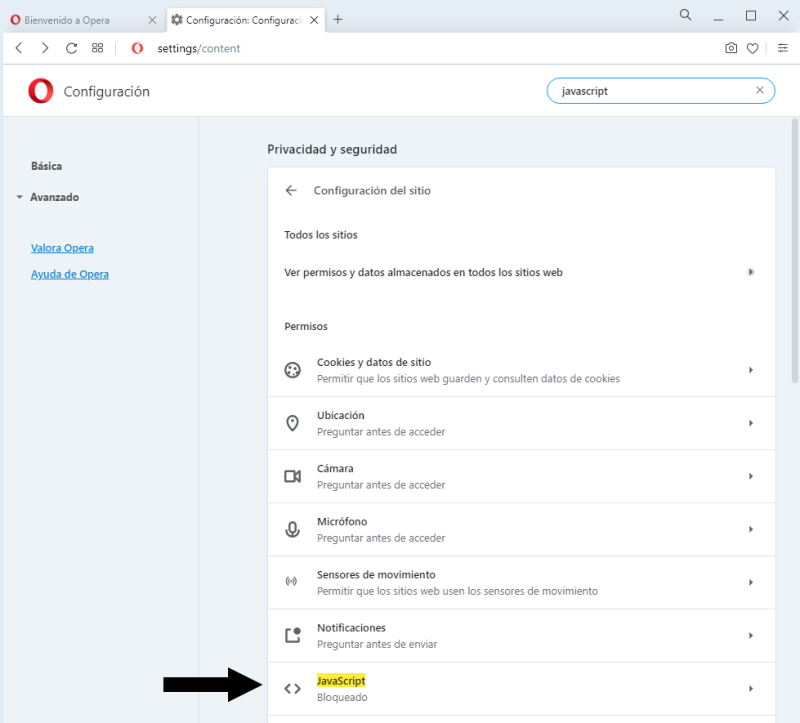800x723 pixels.
Task: Select the Configuración browser tab
Action: pyautogui.click(x=240, y=18)
